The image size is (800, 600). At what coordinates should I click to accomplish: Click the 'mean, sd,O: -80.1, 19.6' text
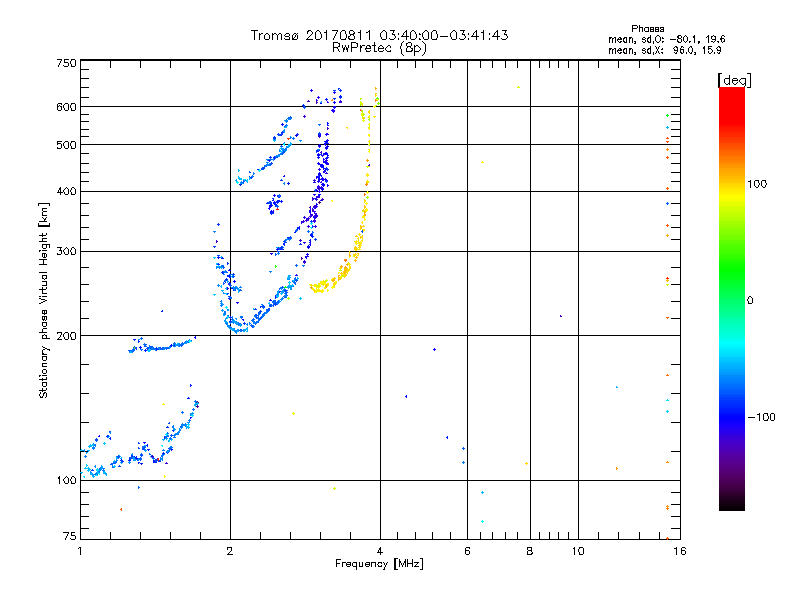click(666, 39)
